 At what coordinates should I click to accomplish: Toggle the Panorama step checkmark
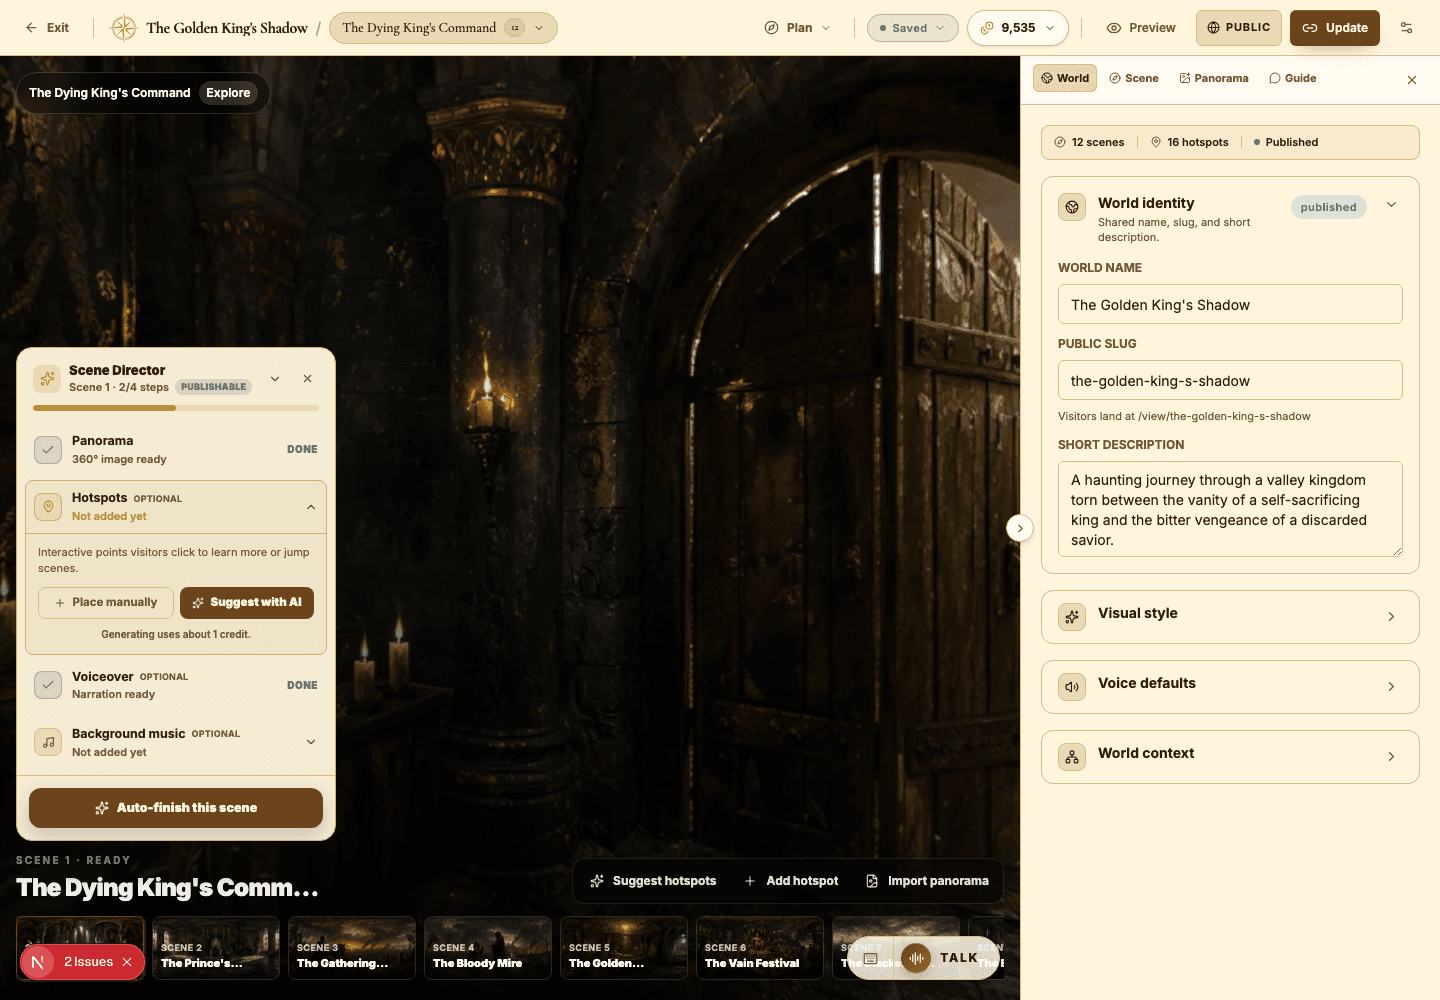tap(48, 450)
